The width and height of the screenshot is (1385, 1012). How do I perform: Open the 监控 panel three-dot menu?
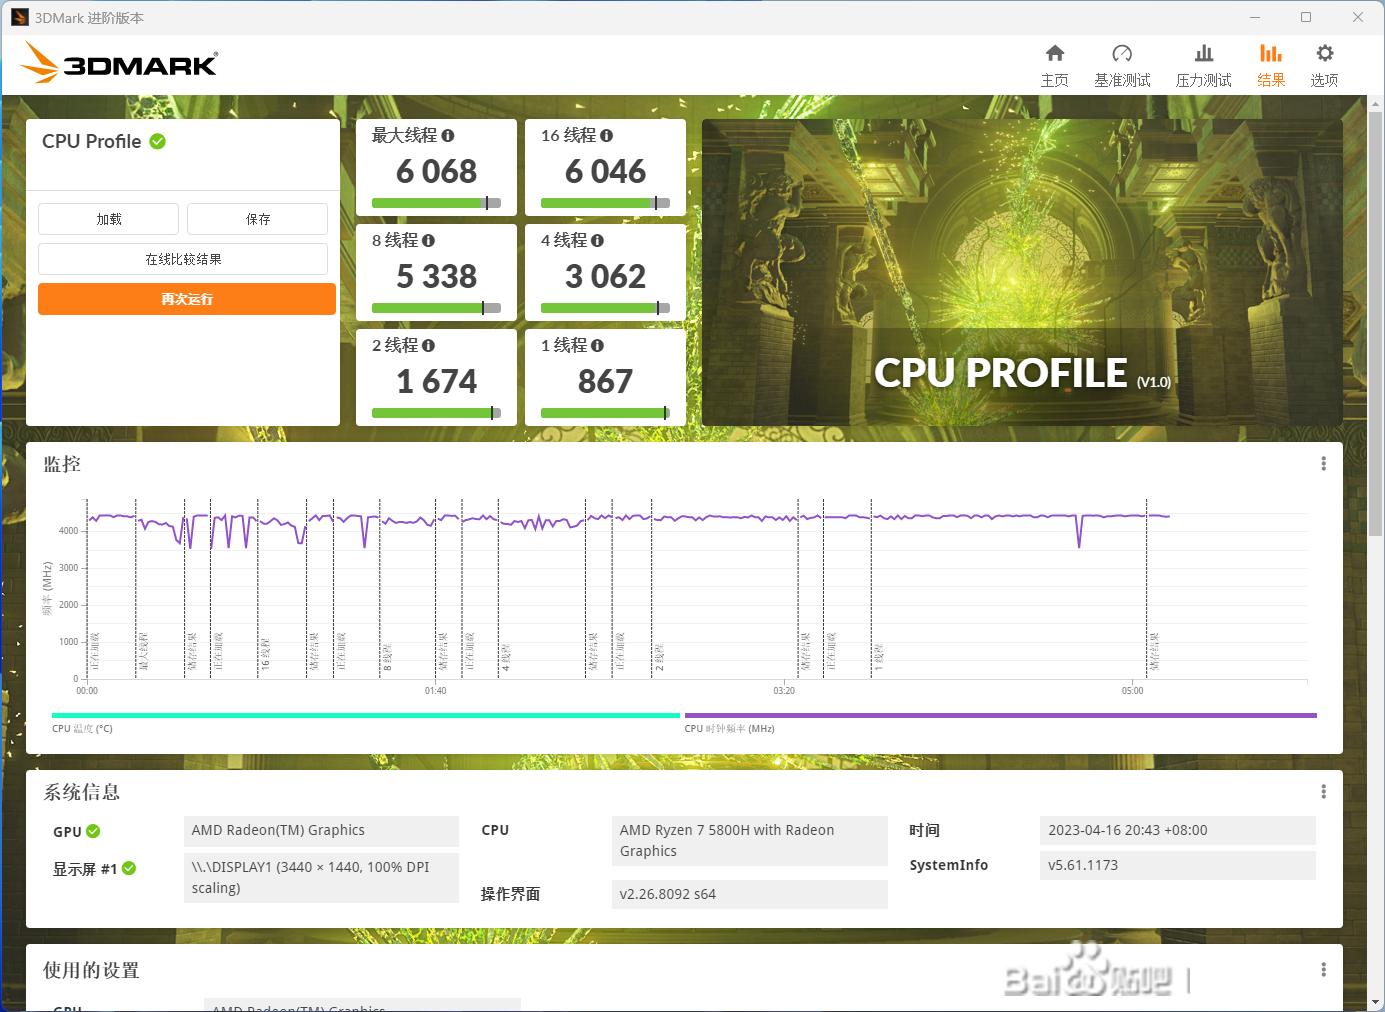click(1323, 464)
